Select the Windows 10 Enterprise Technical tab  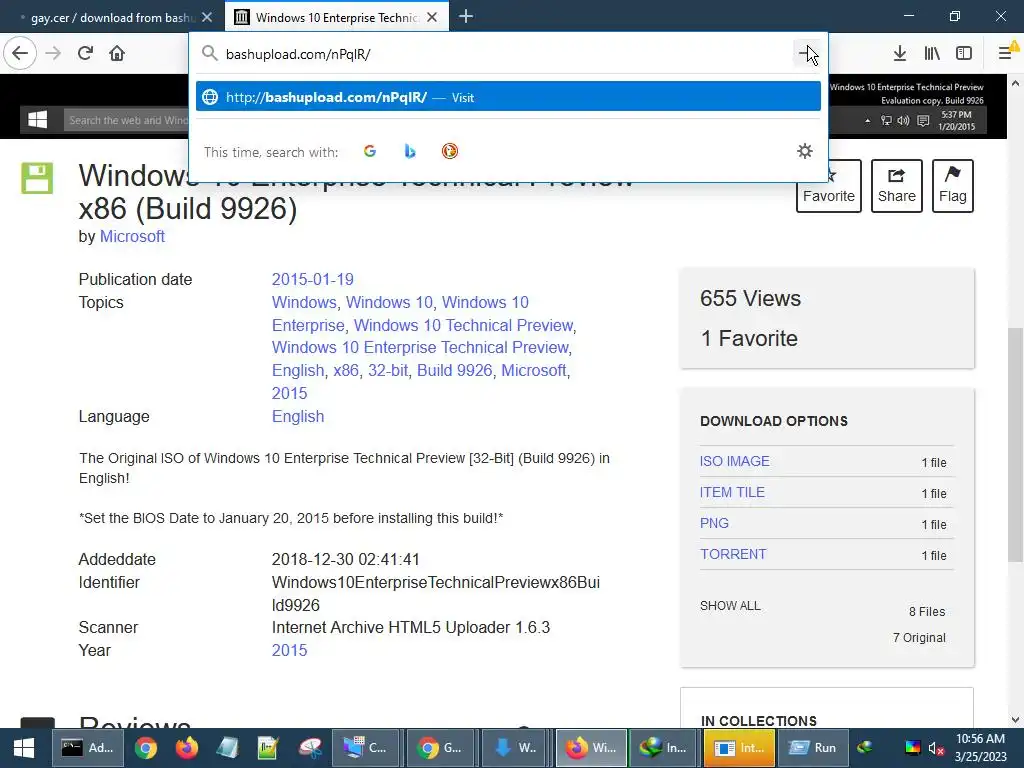click(336, 17)
